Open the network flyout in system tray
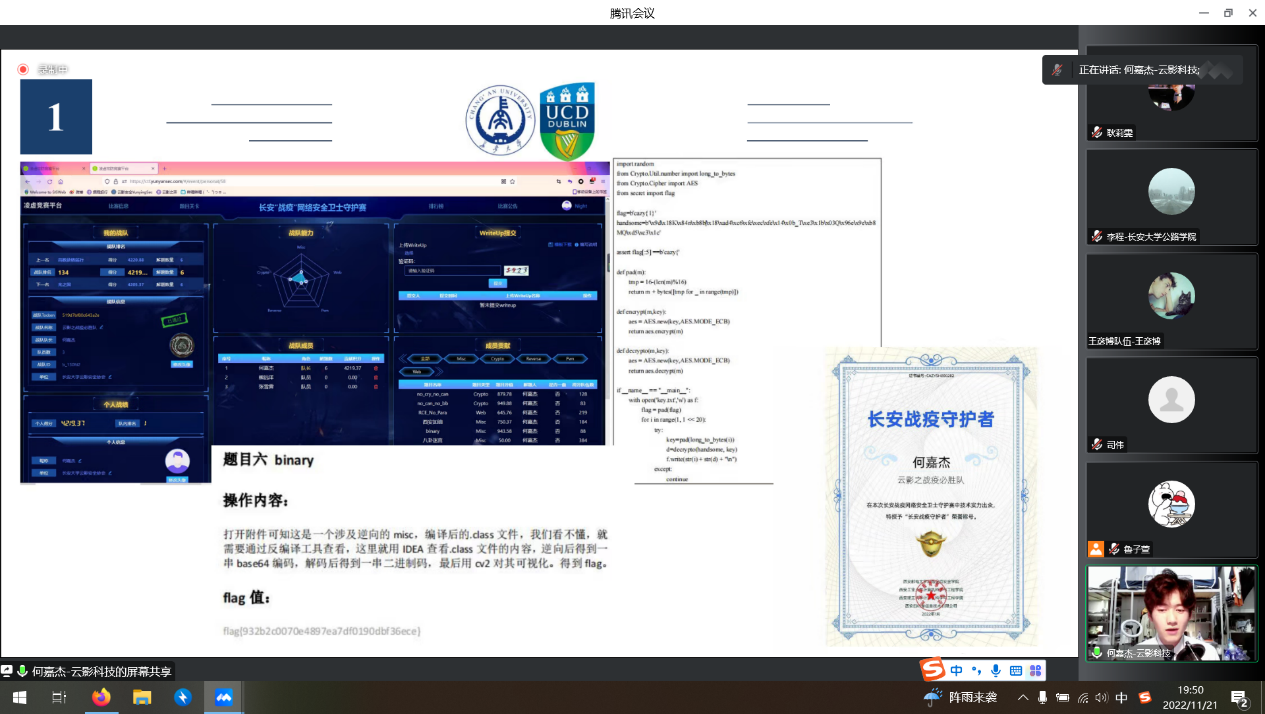The height and width of the screenshot is (714, 1265). coord(1081,697)
